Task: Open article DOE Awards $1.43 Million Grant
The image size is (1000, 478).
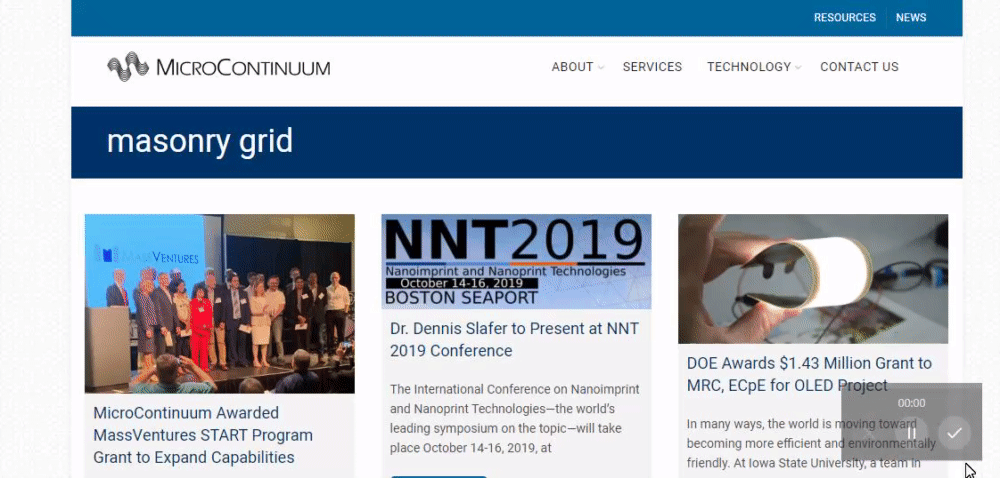Action: 809,374
